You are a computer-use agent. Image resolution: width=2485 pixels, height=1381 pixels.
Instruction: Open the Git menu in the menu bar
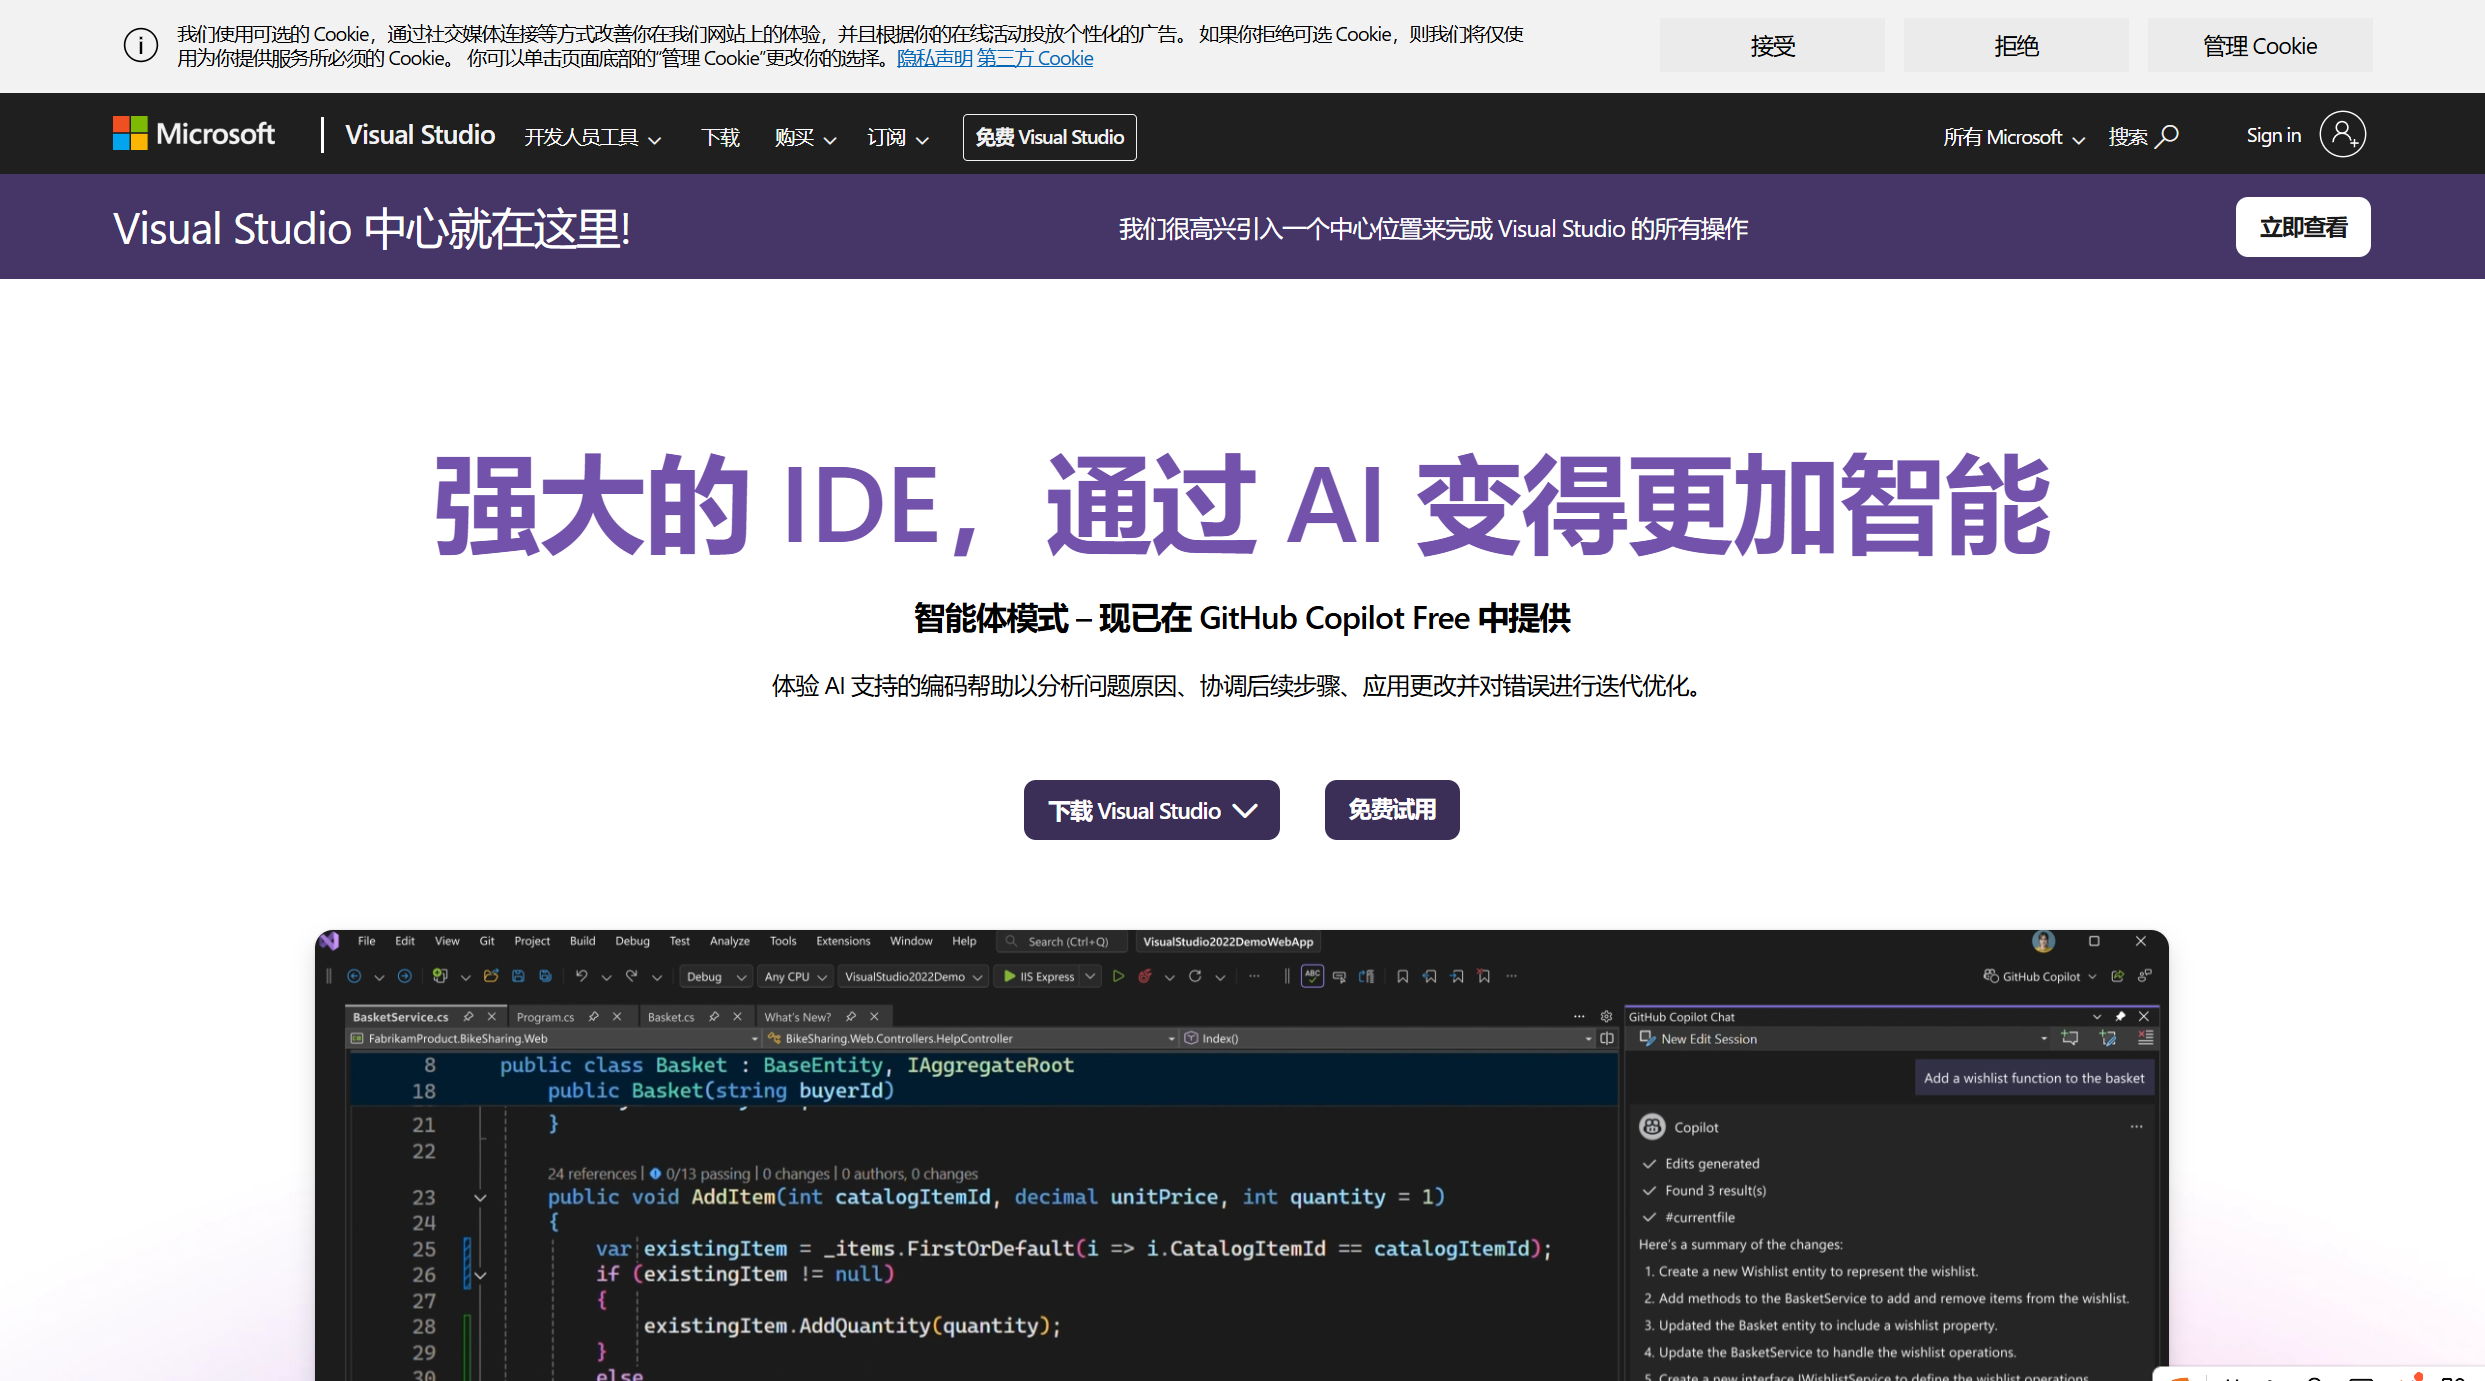[x=487, y=941]
